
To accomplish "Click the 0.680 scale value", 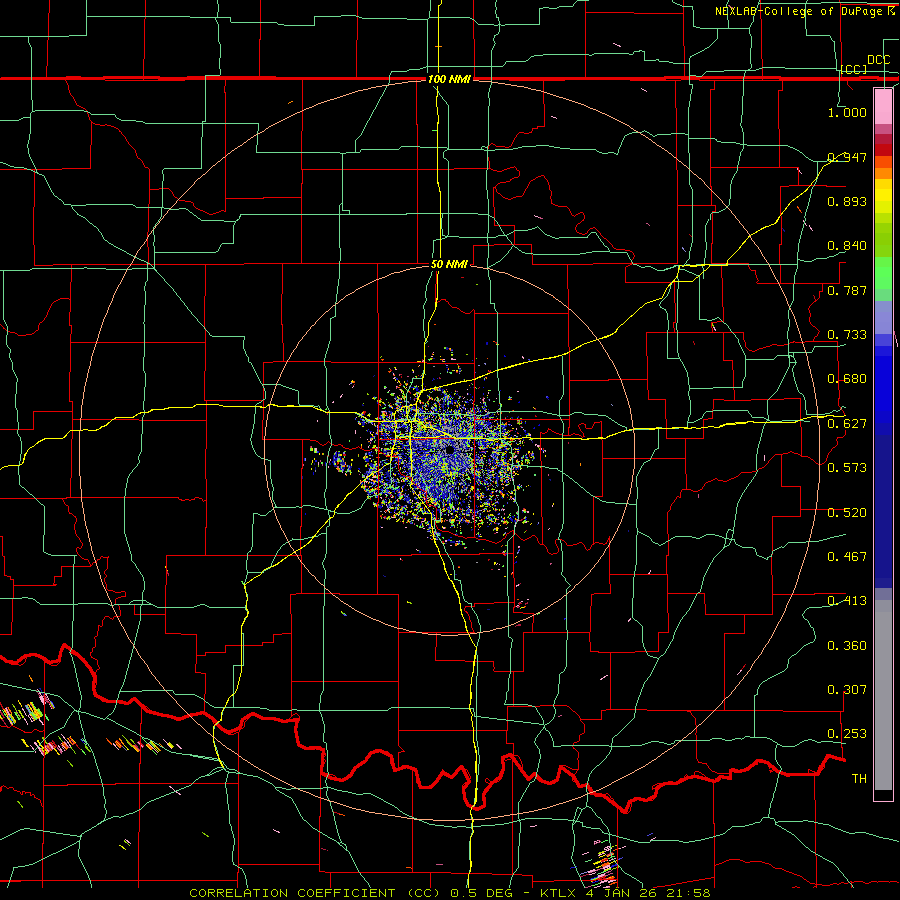I will pos(847,379).
